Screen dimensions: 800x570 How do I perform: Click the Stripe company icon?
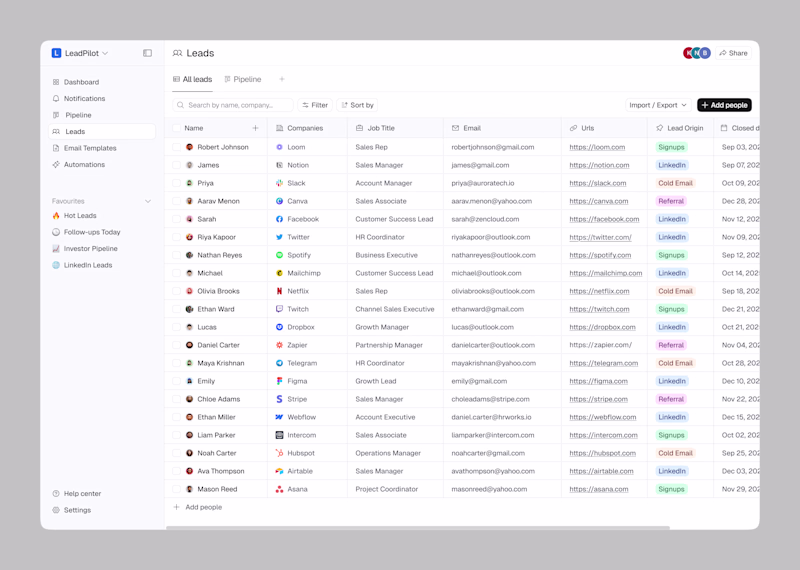click(x=280, y=399)
